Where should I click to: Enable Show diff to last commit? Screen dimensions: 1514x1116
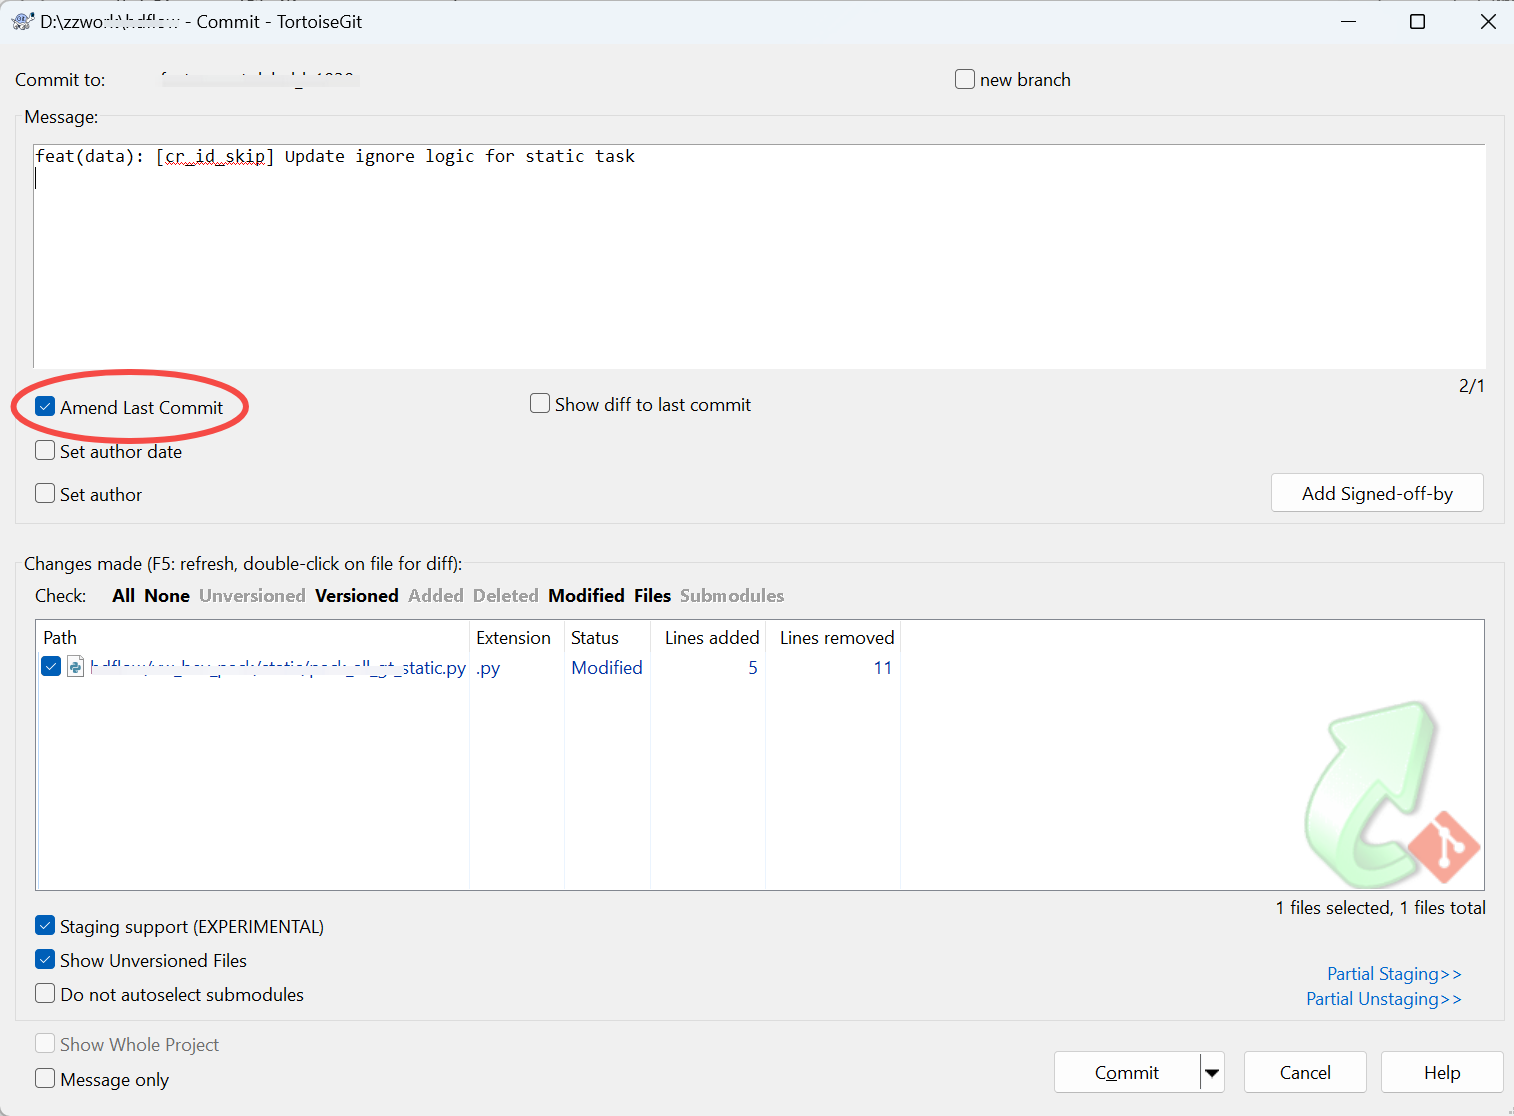(540, 403)
